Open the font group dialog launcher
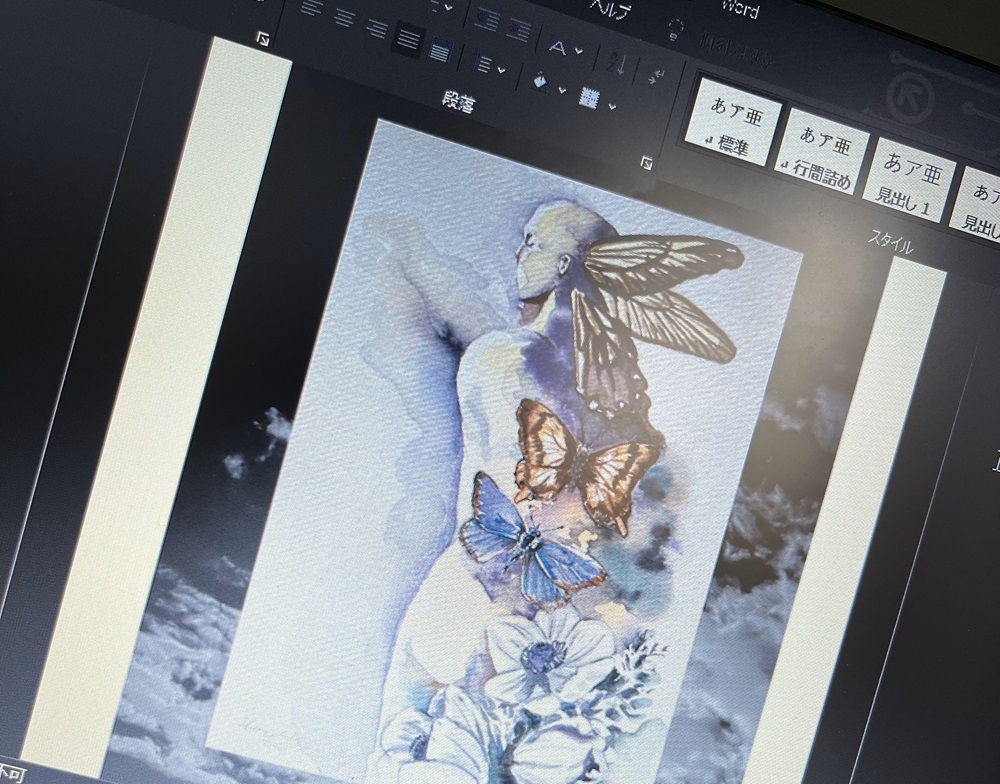Screen dimensions: 1000x784 point(262,39)
